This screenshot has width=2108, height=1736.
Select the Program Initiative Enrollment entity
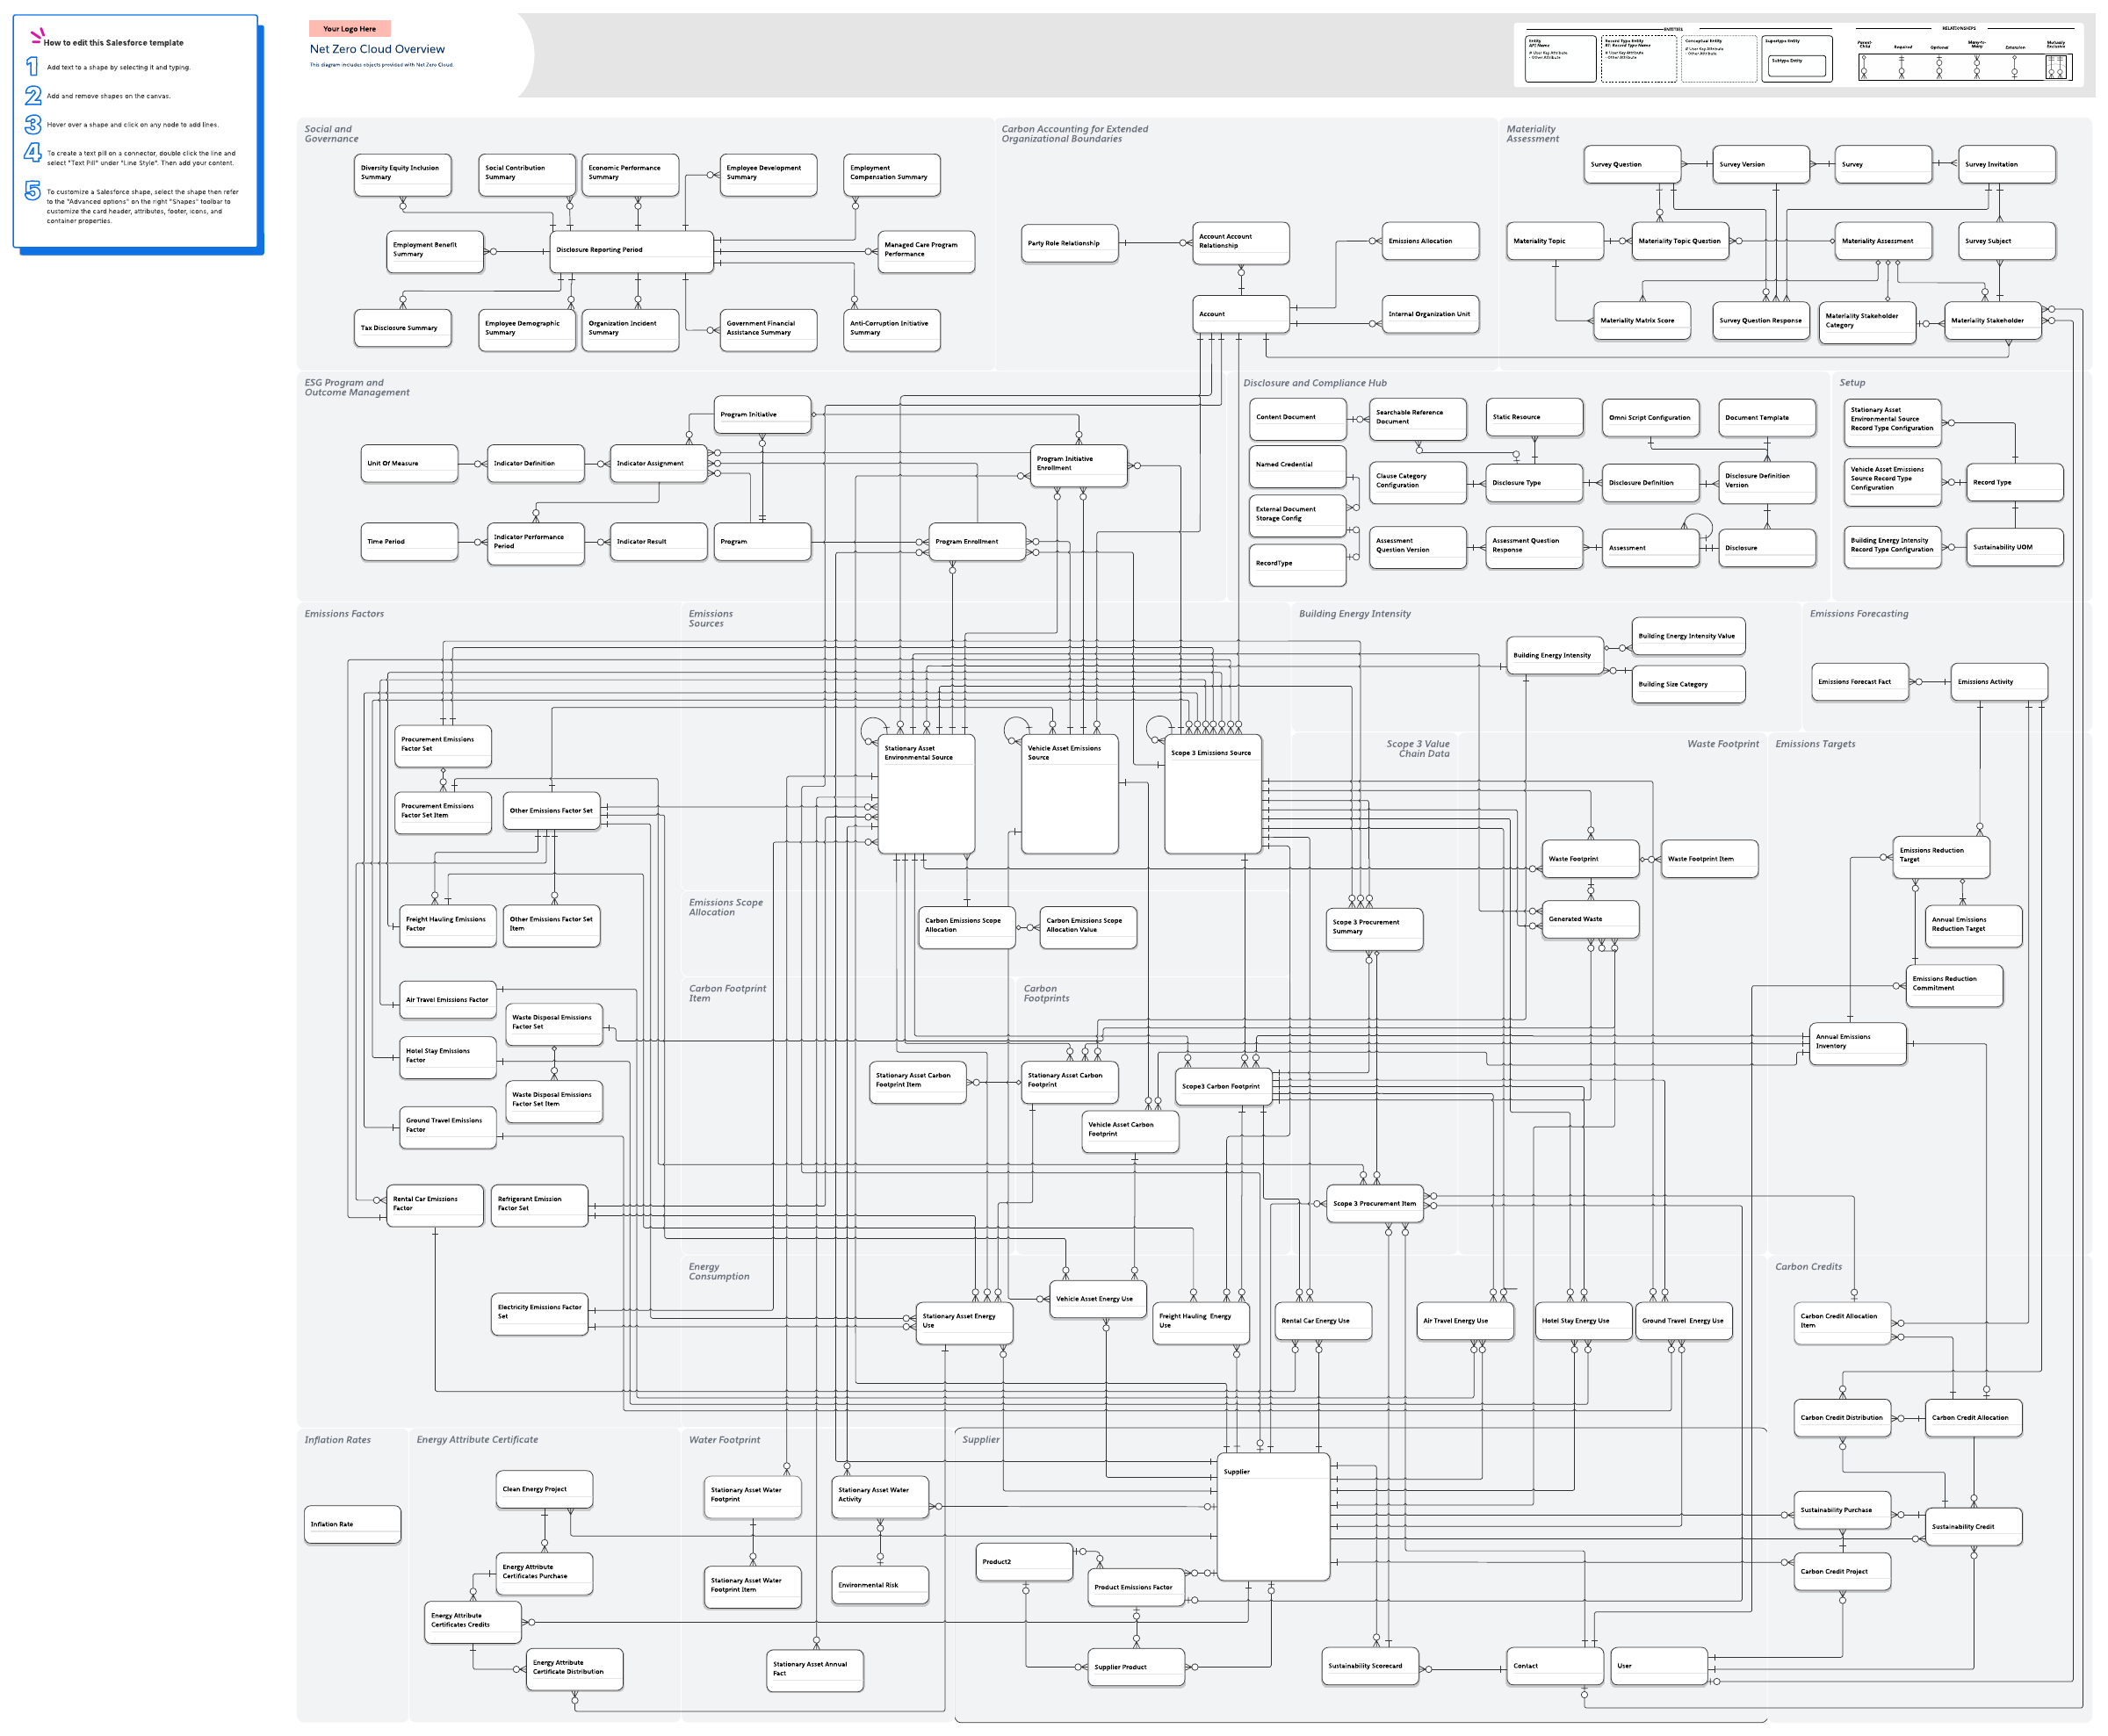[1078, 465]
